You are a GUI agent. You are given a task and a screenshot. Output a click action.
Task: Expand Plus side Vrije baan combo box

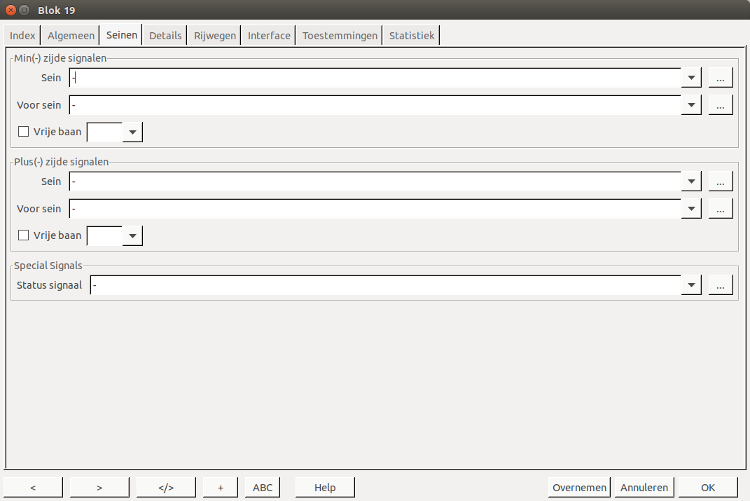[132, 236]
